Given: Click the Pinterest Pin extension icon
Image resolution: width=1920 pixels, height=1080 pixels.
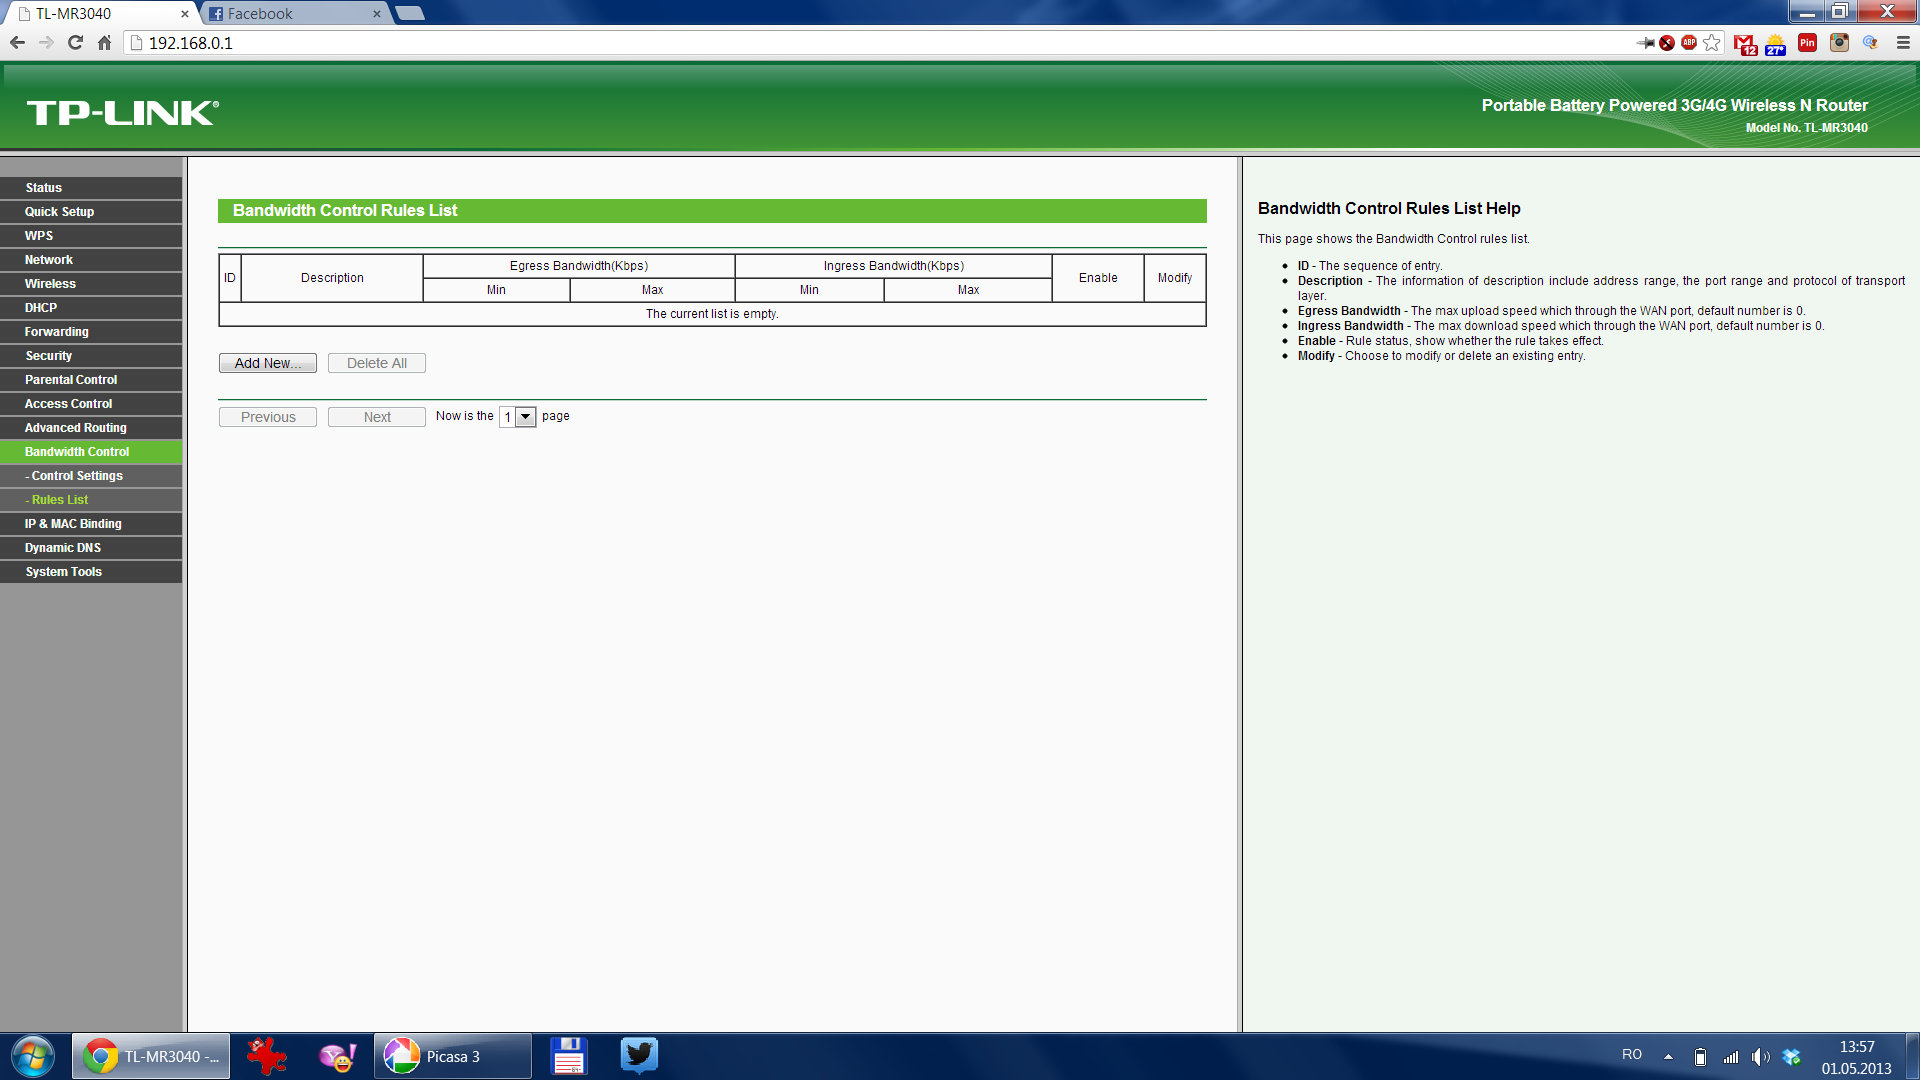Looking at the screenshot, I should pyautogui.click(x=1807, y=43).
